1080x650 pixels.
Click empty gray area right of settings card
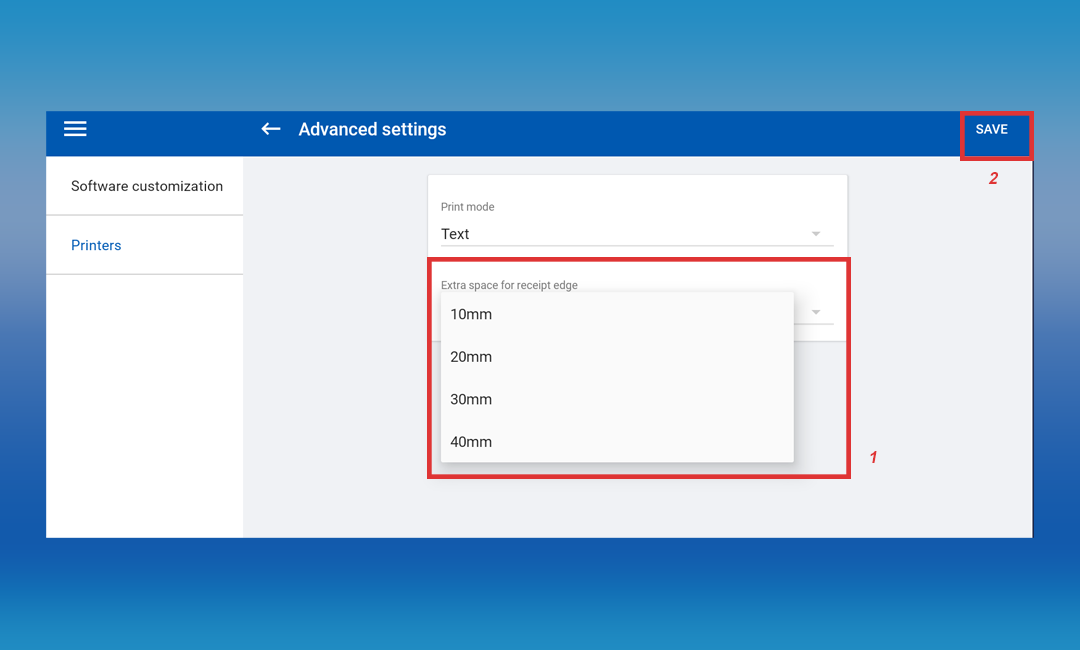[x=940, y=350]
